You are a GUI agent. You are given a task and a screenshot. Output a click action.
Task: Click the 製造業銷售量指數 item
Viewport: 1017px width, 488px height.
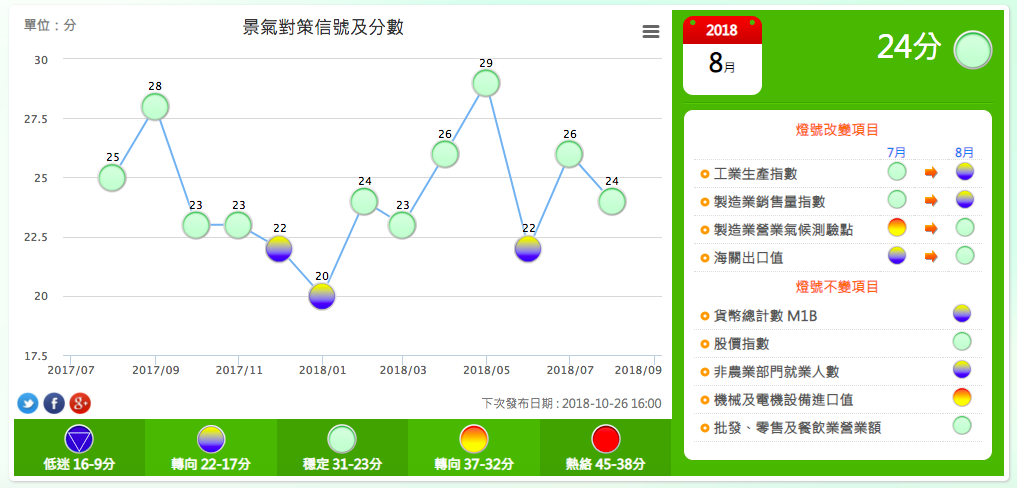[769, 202]
